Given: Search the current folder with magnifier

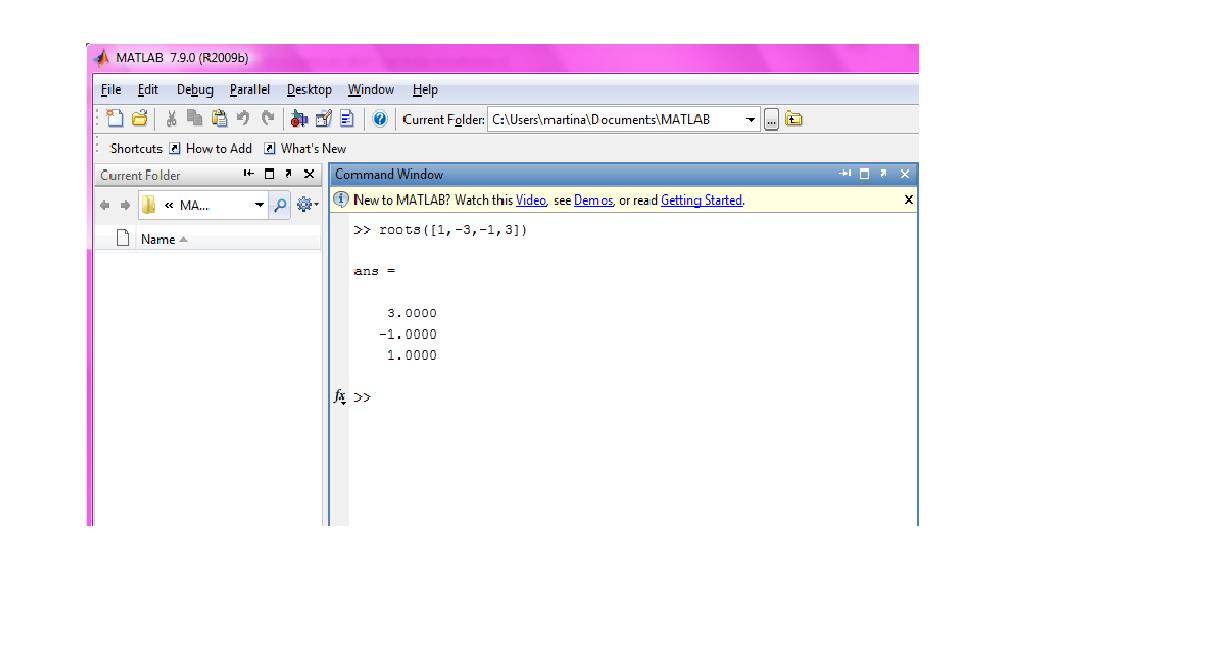Looking at the screenshot, I should [280, 205].
